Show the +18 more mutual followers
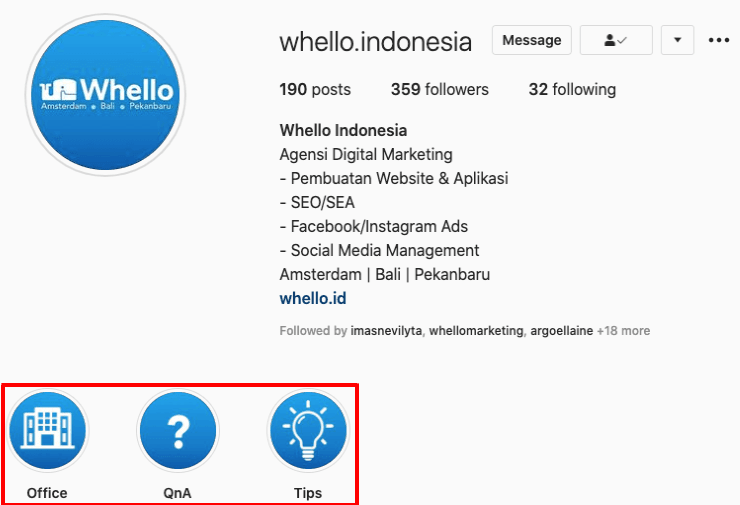The image size is (740, 505). coord(623,330)
